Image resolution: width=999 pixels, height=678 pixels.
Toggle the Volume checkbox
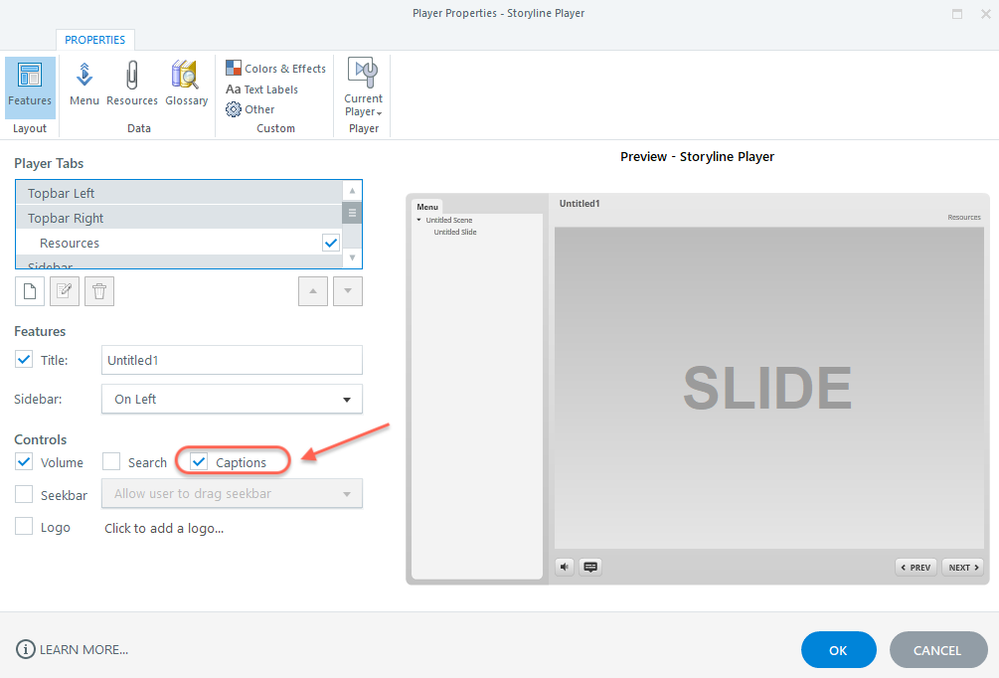[x=24, y=462]
